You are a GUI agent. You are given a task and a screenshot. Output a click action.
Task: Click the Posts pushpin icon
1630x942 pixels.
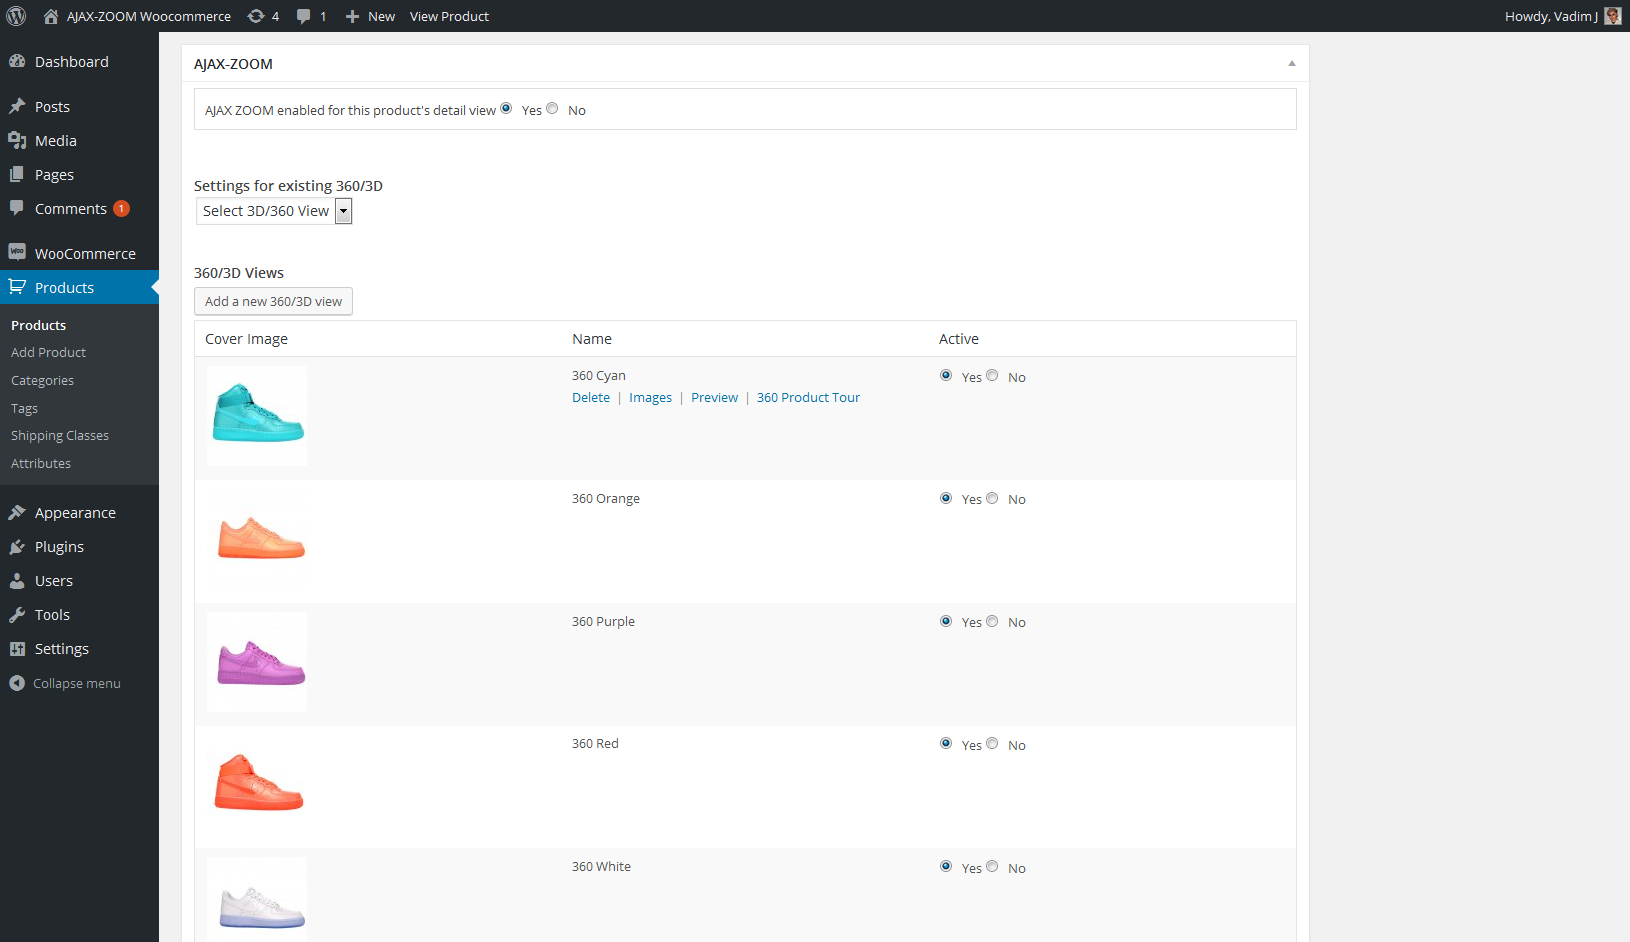(x=17, y=106)
